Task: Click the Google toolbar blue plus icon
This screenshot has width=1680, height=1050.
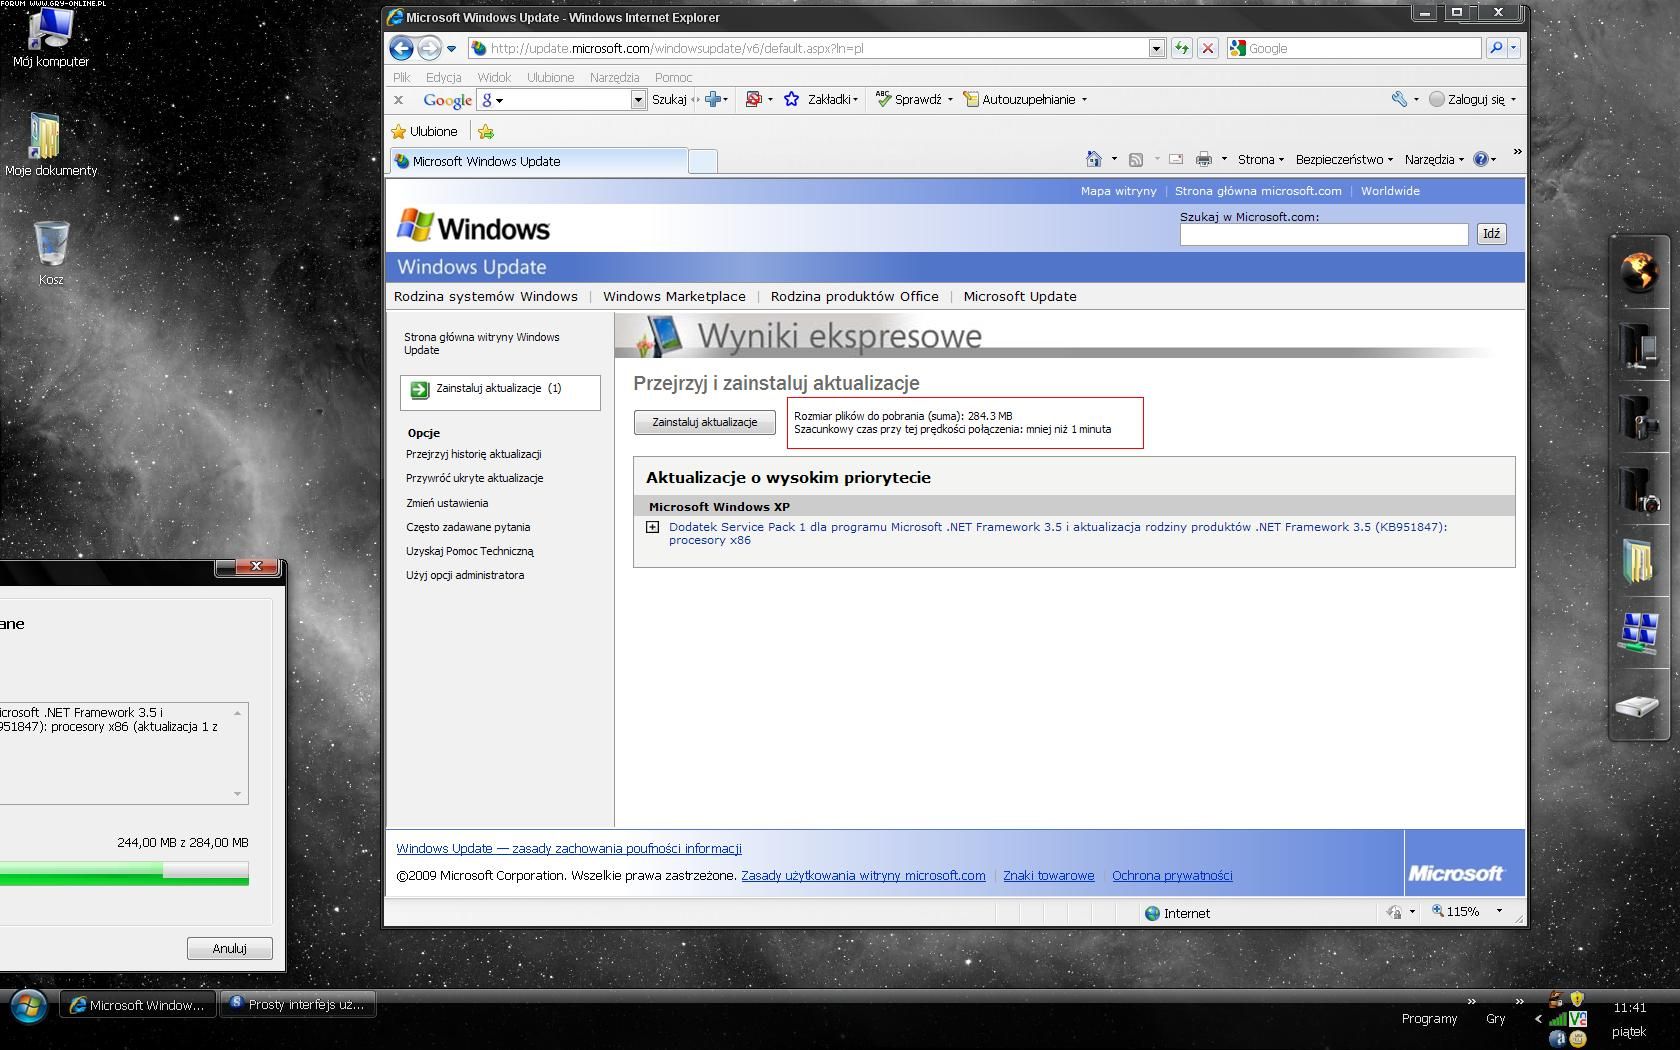Action: pyautogui.click(x=714, y=99)
